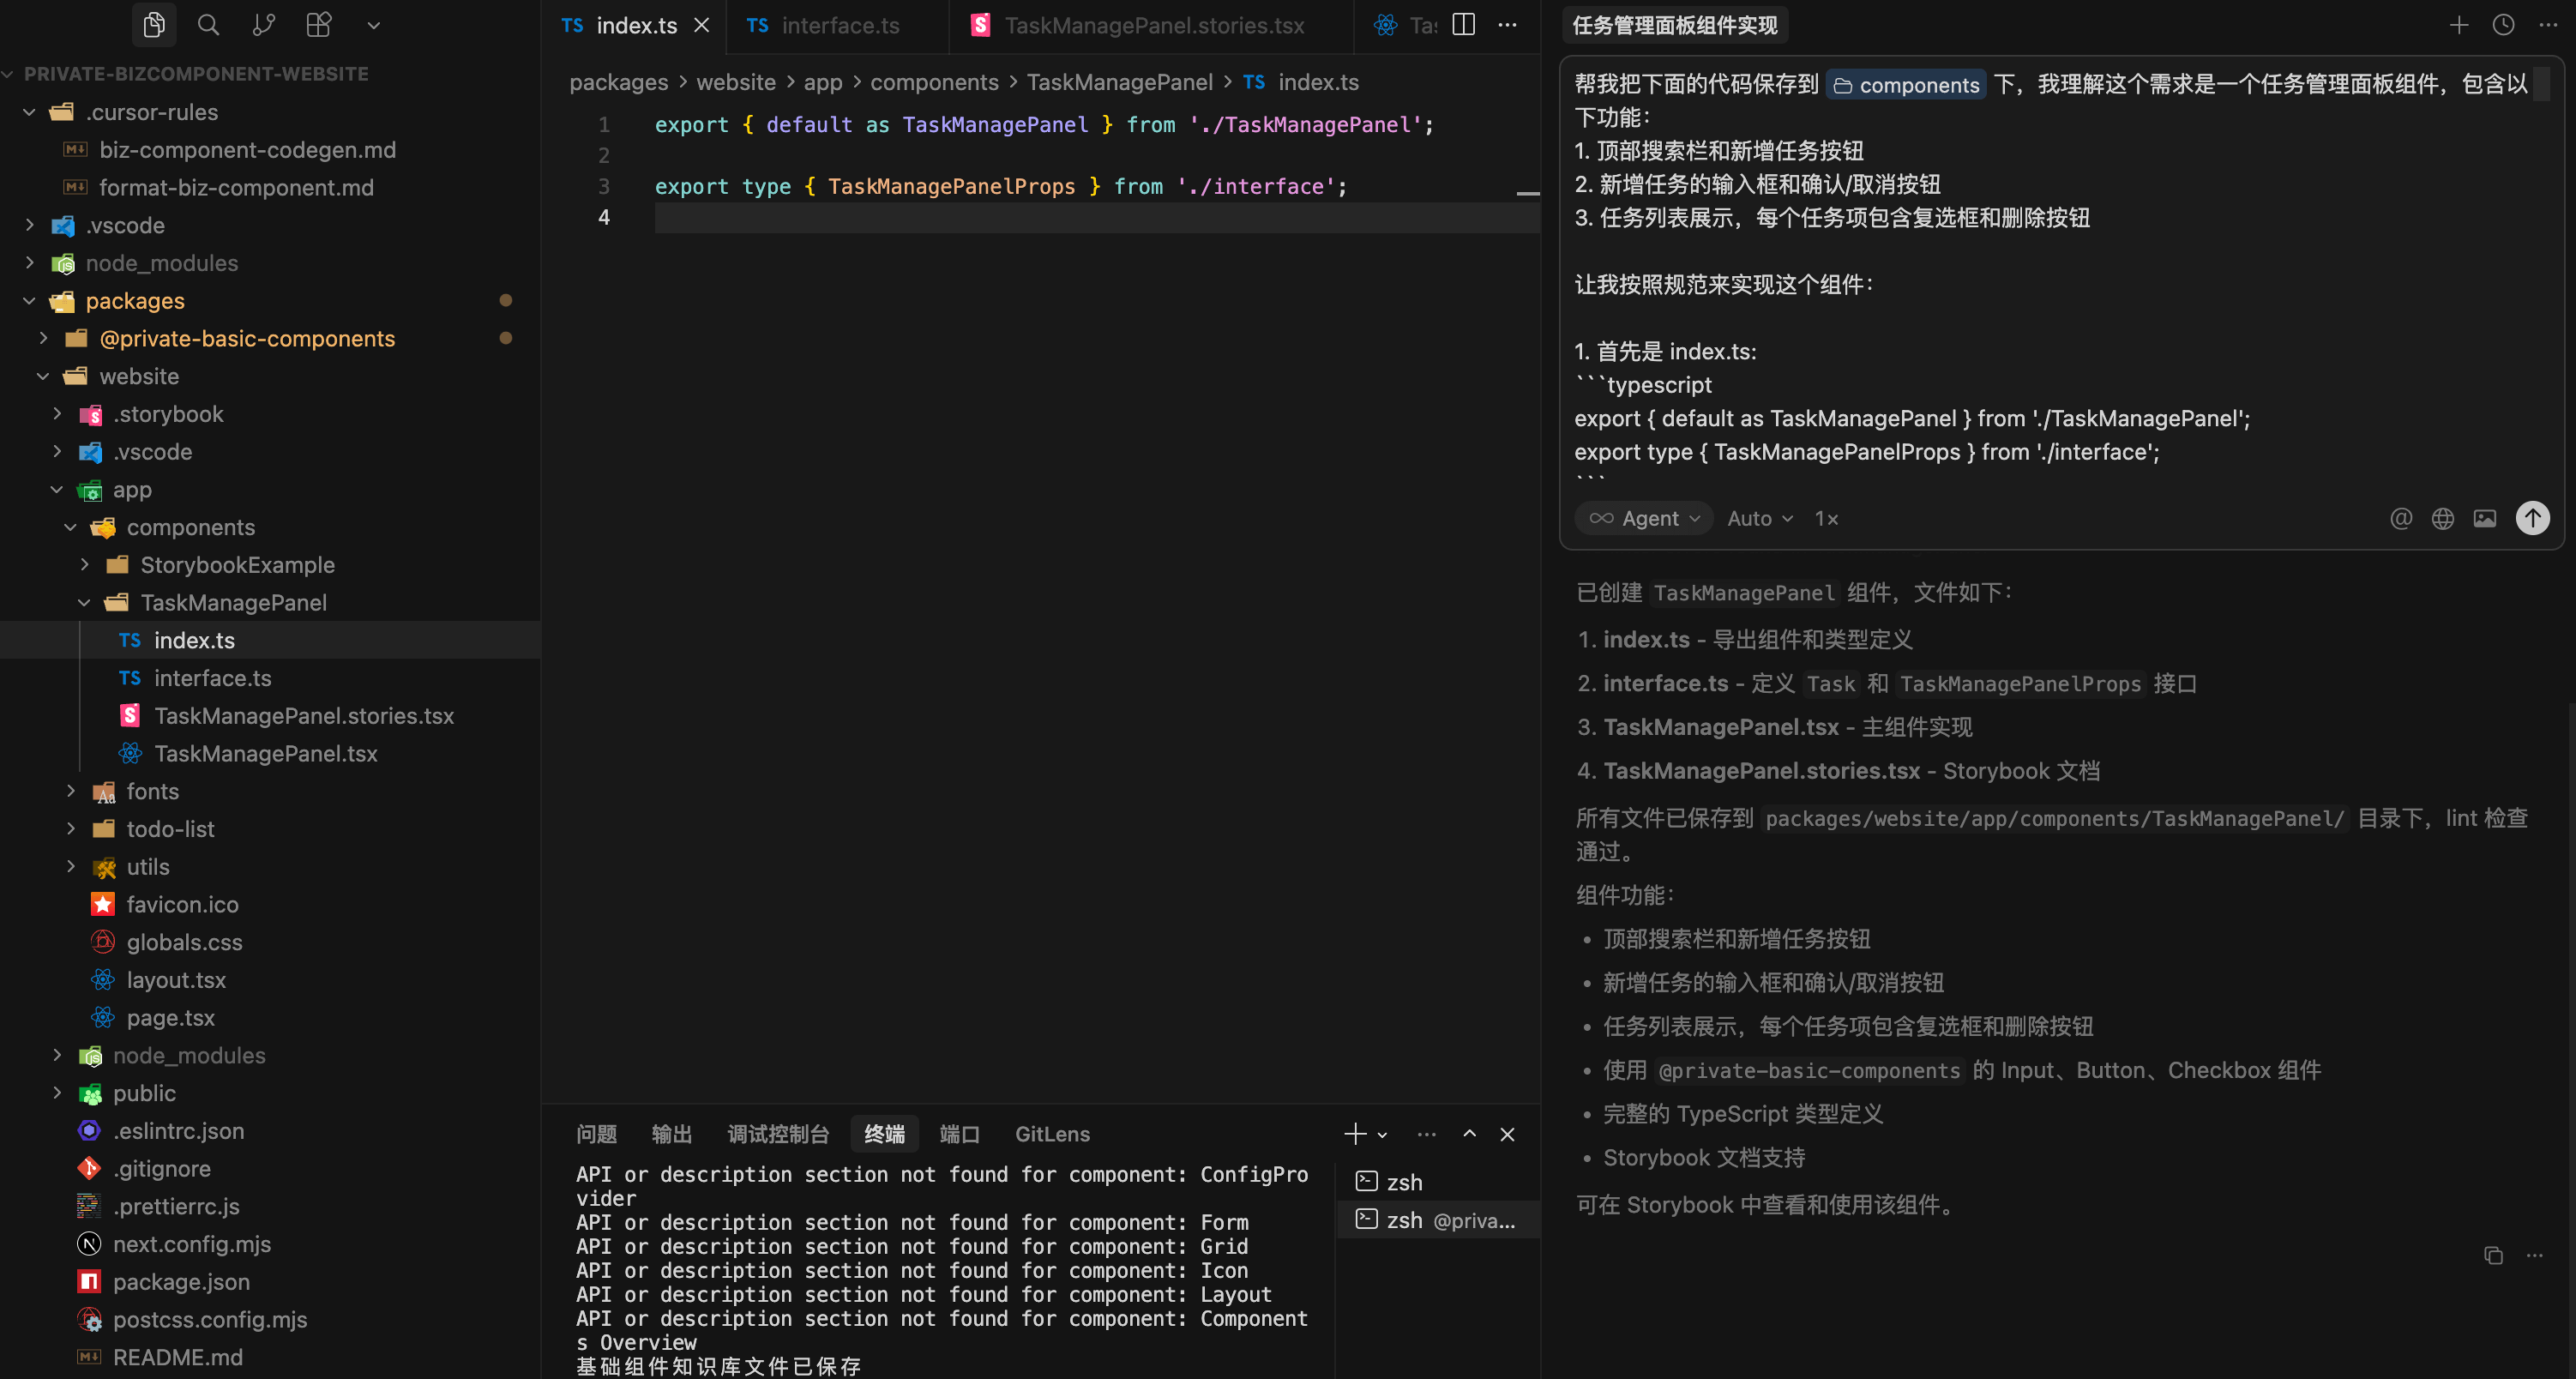The width and height of the screenshot is (2576, 1379).
Task: Click the send arrow button in chat
Action: coord(2532,518)
